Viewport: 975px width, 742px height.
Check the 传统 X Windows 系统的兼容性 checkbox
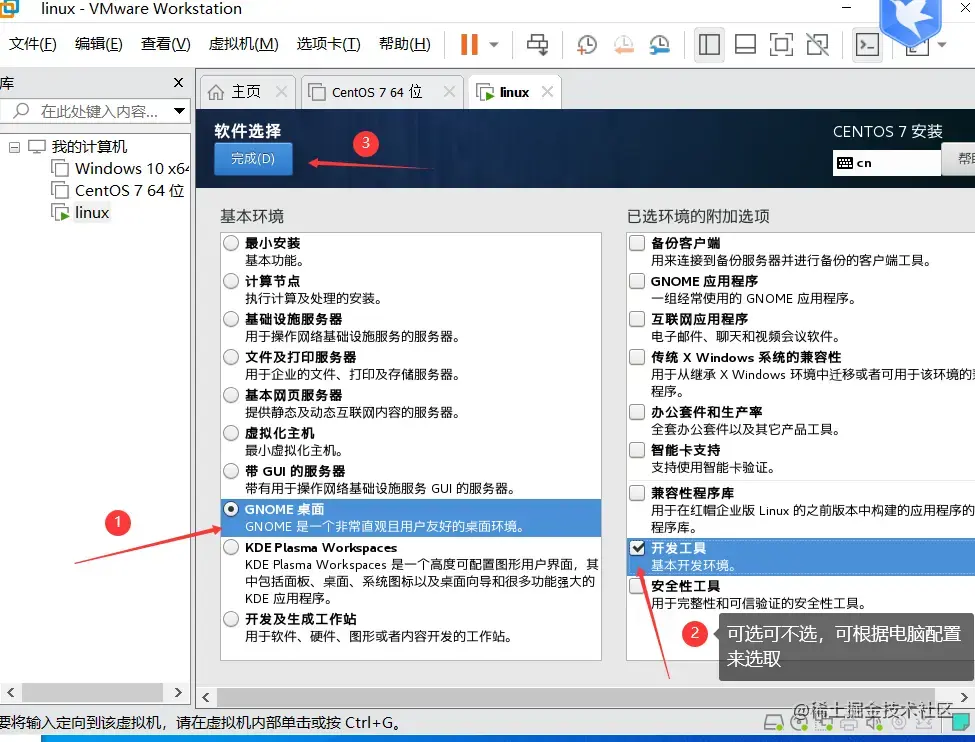(637, 357)
